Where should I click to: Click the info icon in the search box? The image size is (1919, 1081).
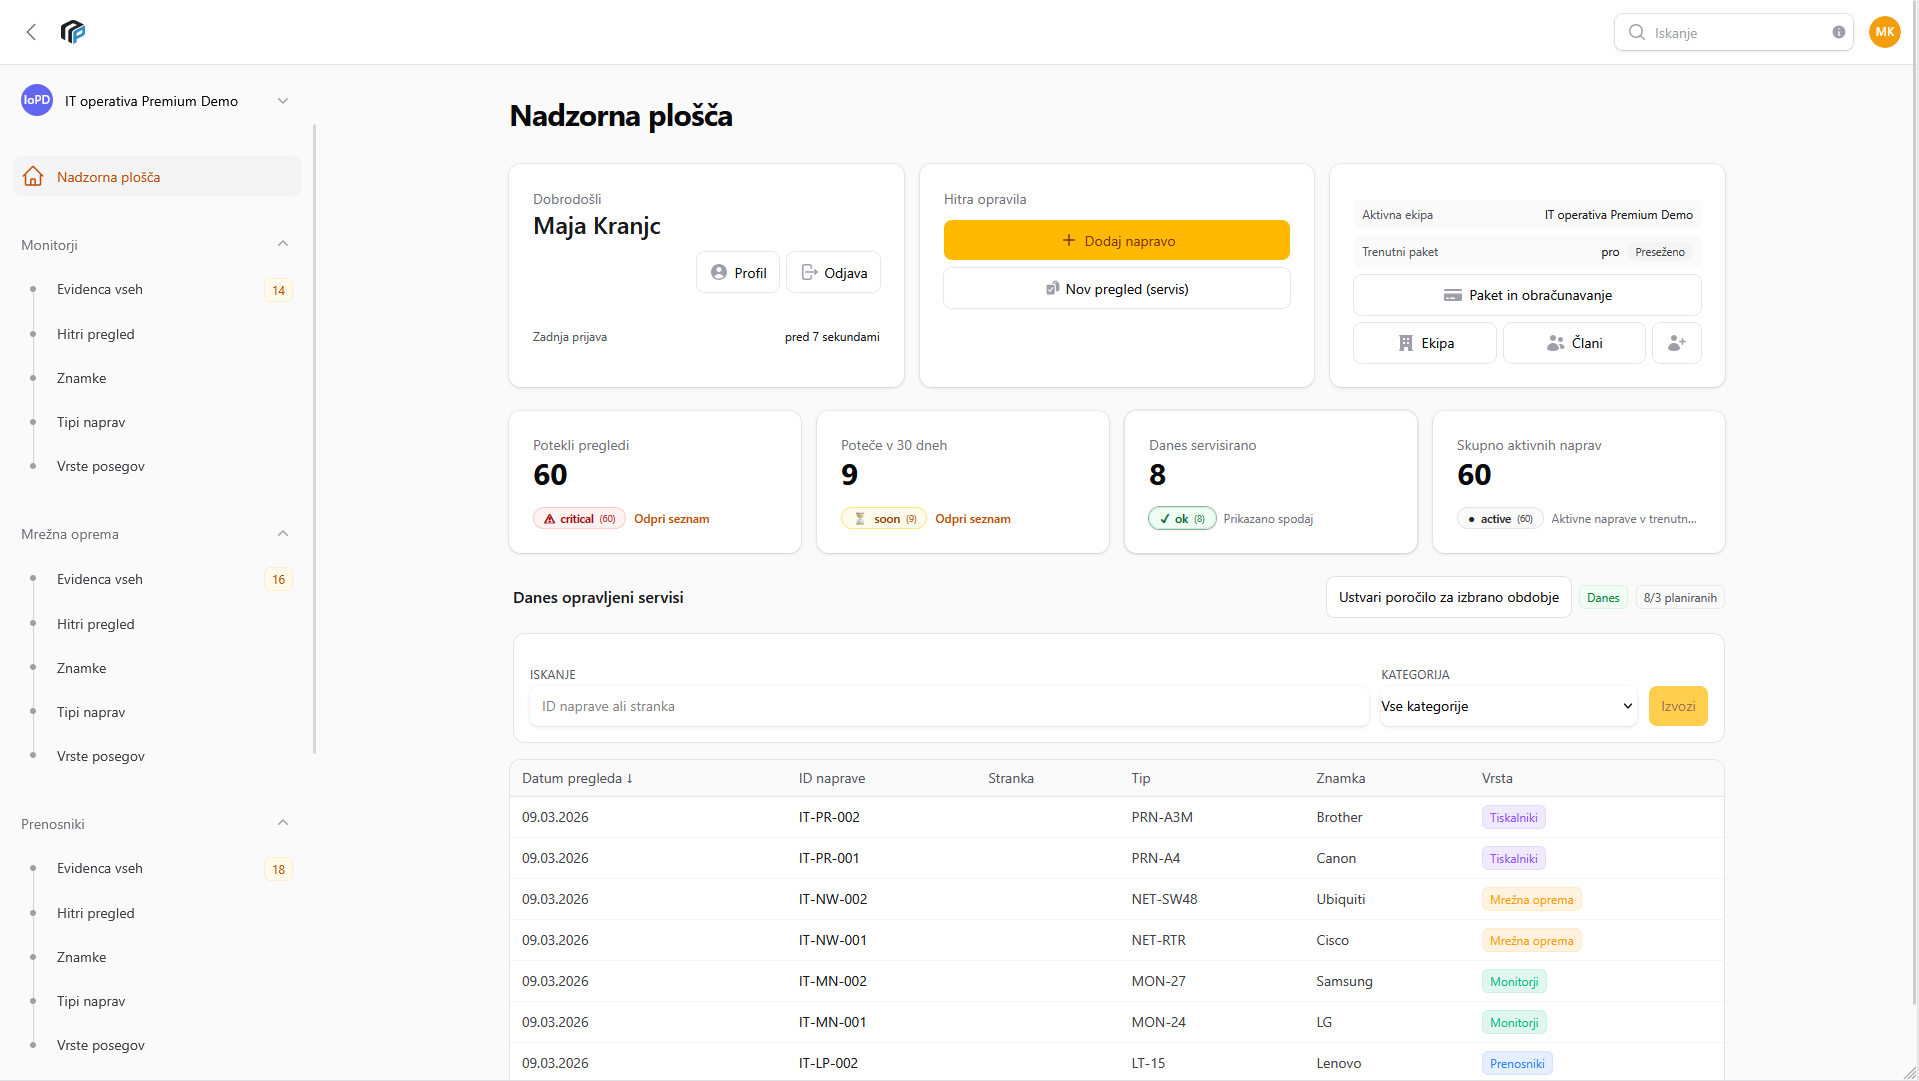point(1838,32)
